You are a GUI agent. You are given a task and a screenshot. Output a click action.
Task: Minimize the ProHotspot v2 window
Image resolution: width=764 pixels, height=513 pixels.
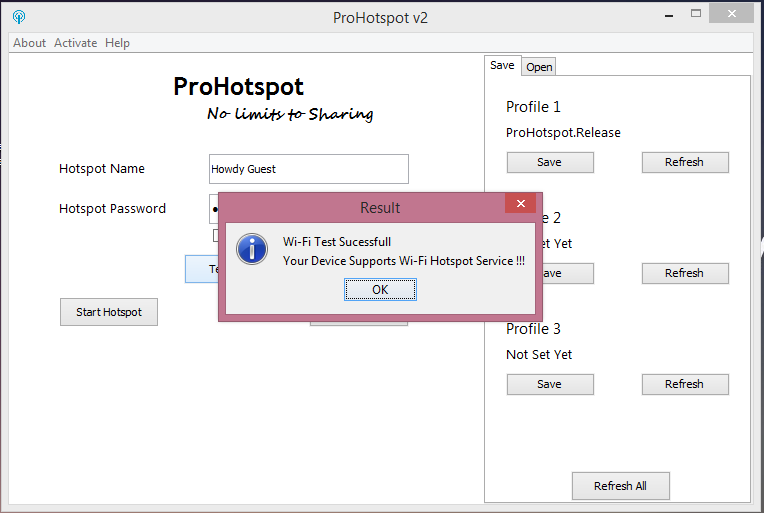click(669, 16)
